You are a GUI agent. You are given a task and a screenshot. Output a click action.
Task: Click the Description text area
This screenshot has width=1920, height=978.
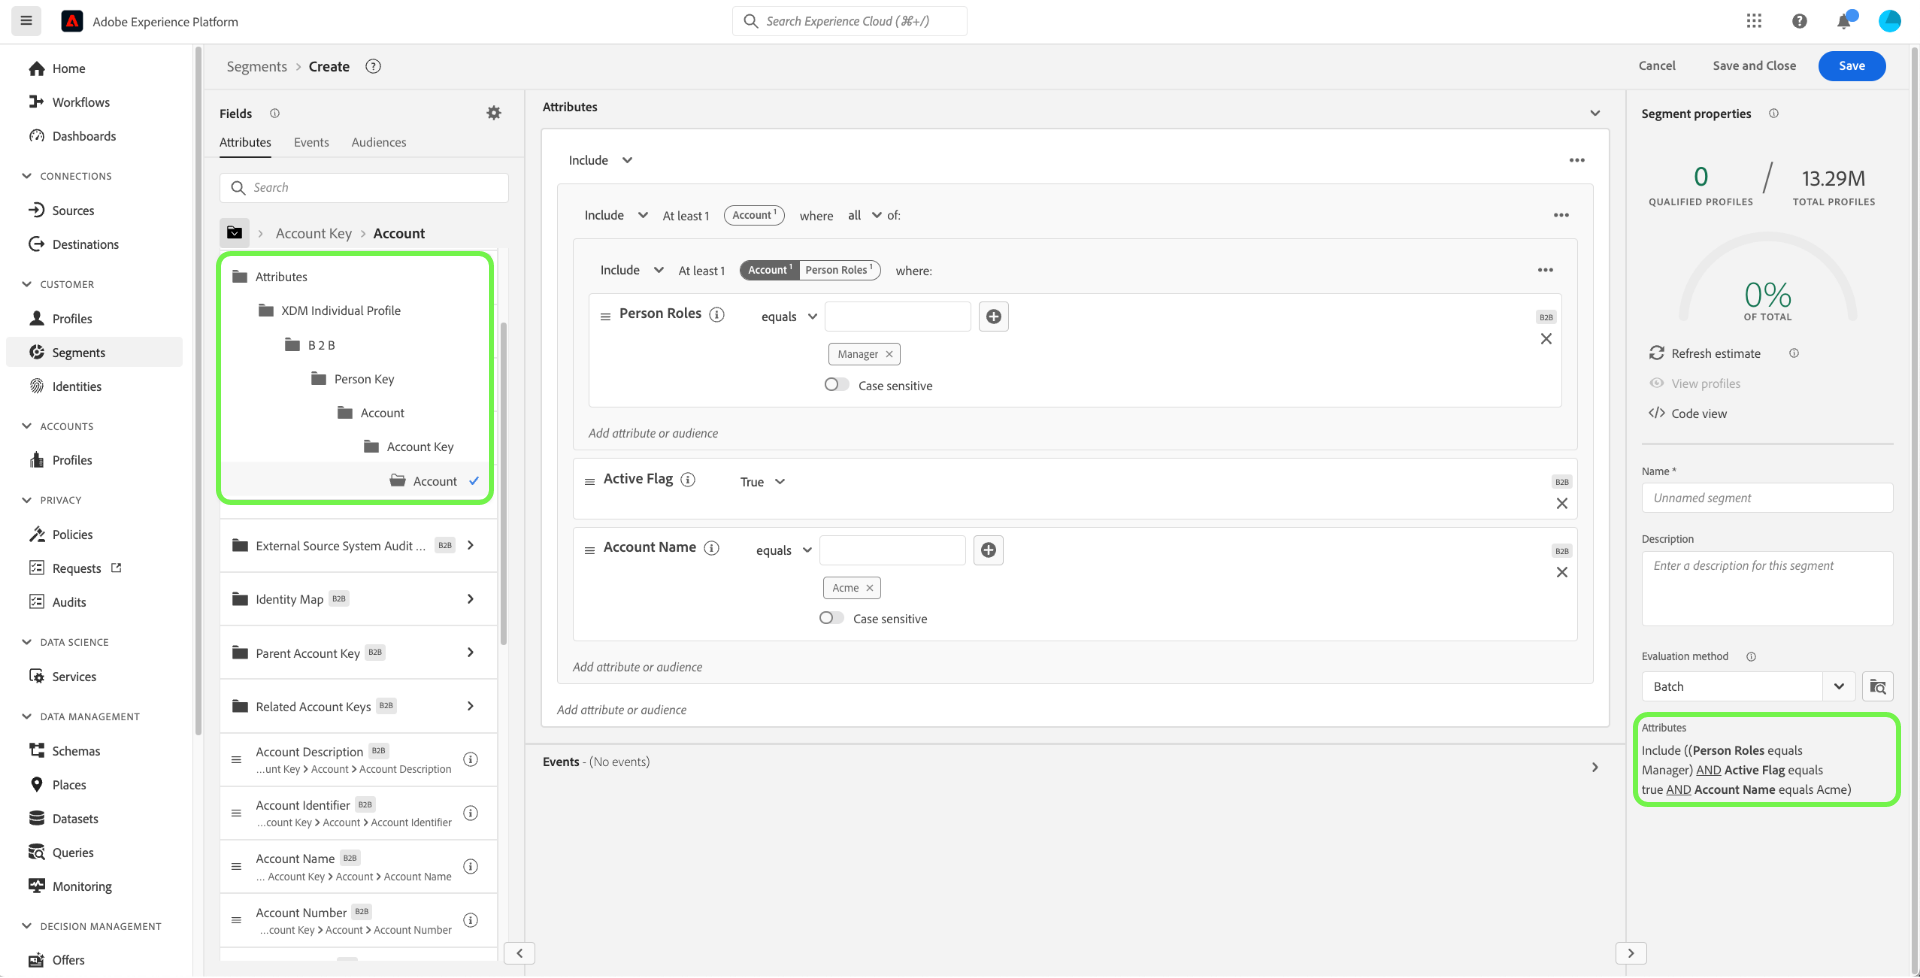pos(1767,588)
